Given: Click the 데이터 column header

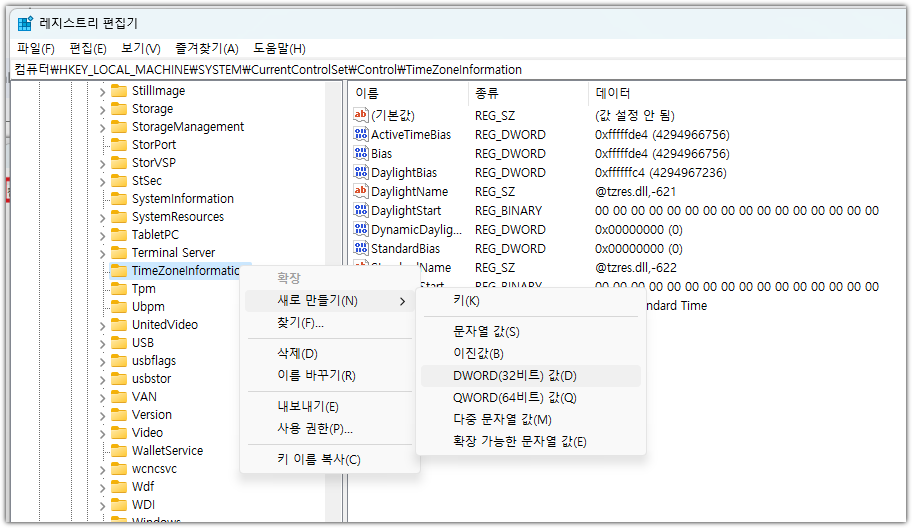Looking at the screenshot, I should tap(612, 93).
